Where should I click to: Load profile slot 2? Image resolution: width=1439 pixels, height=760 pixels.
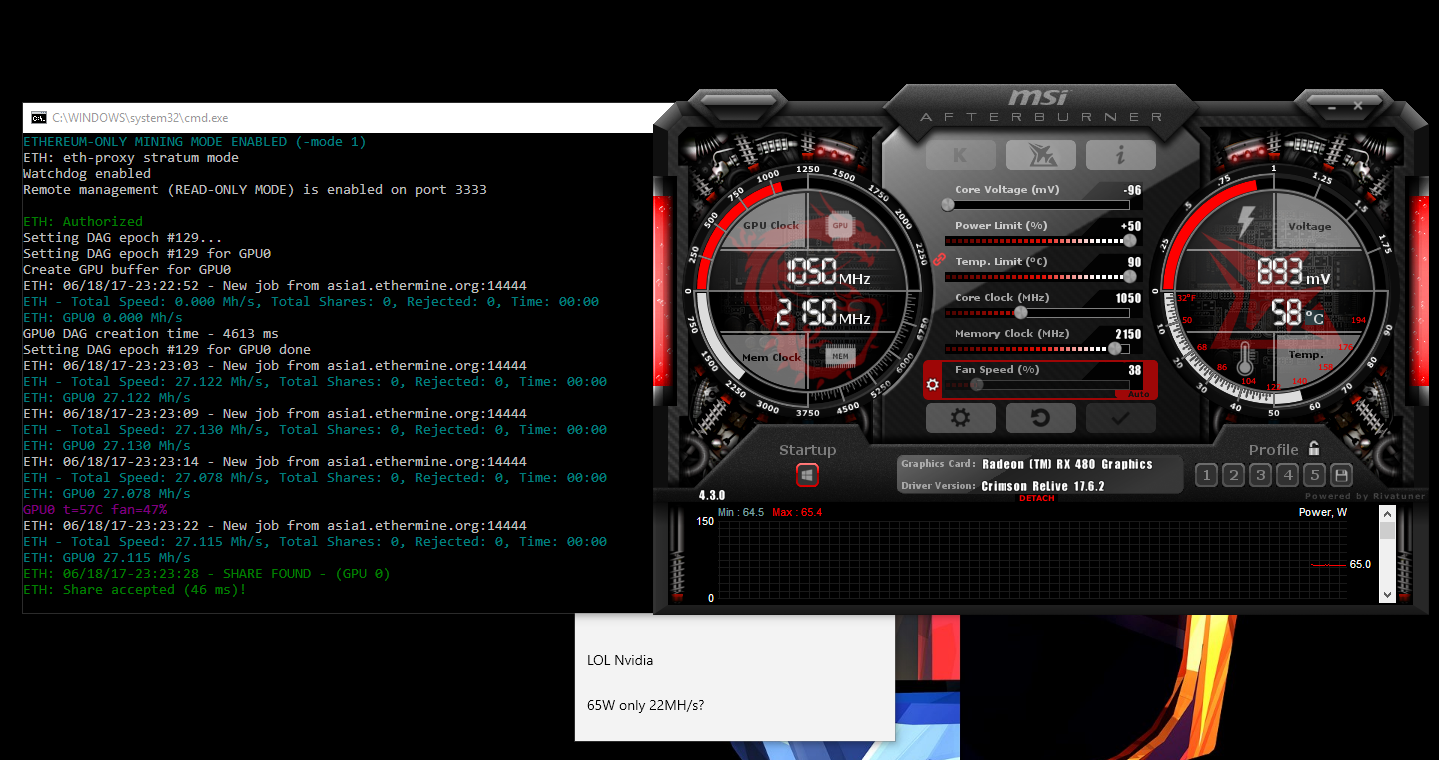pos(1233,475)
